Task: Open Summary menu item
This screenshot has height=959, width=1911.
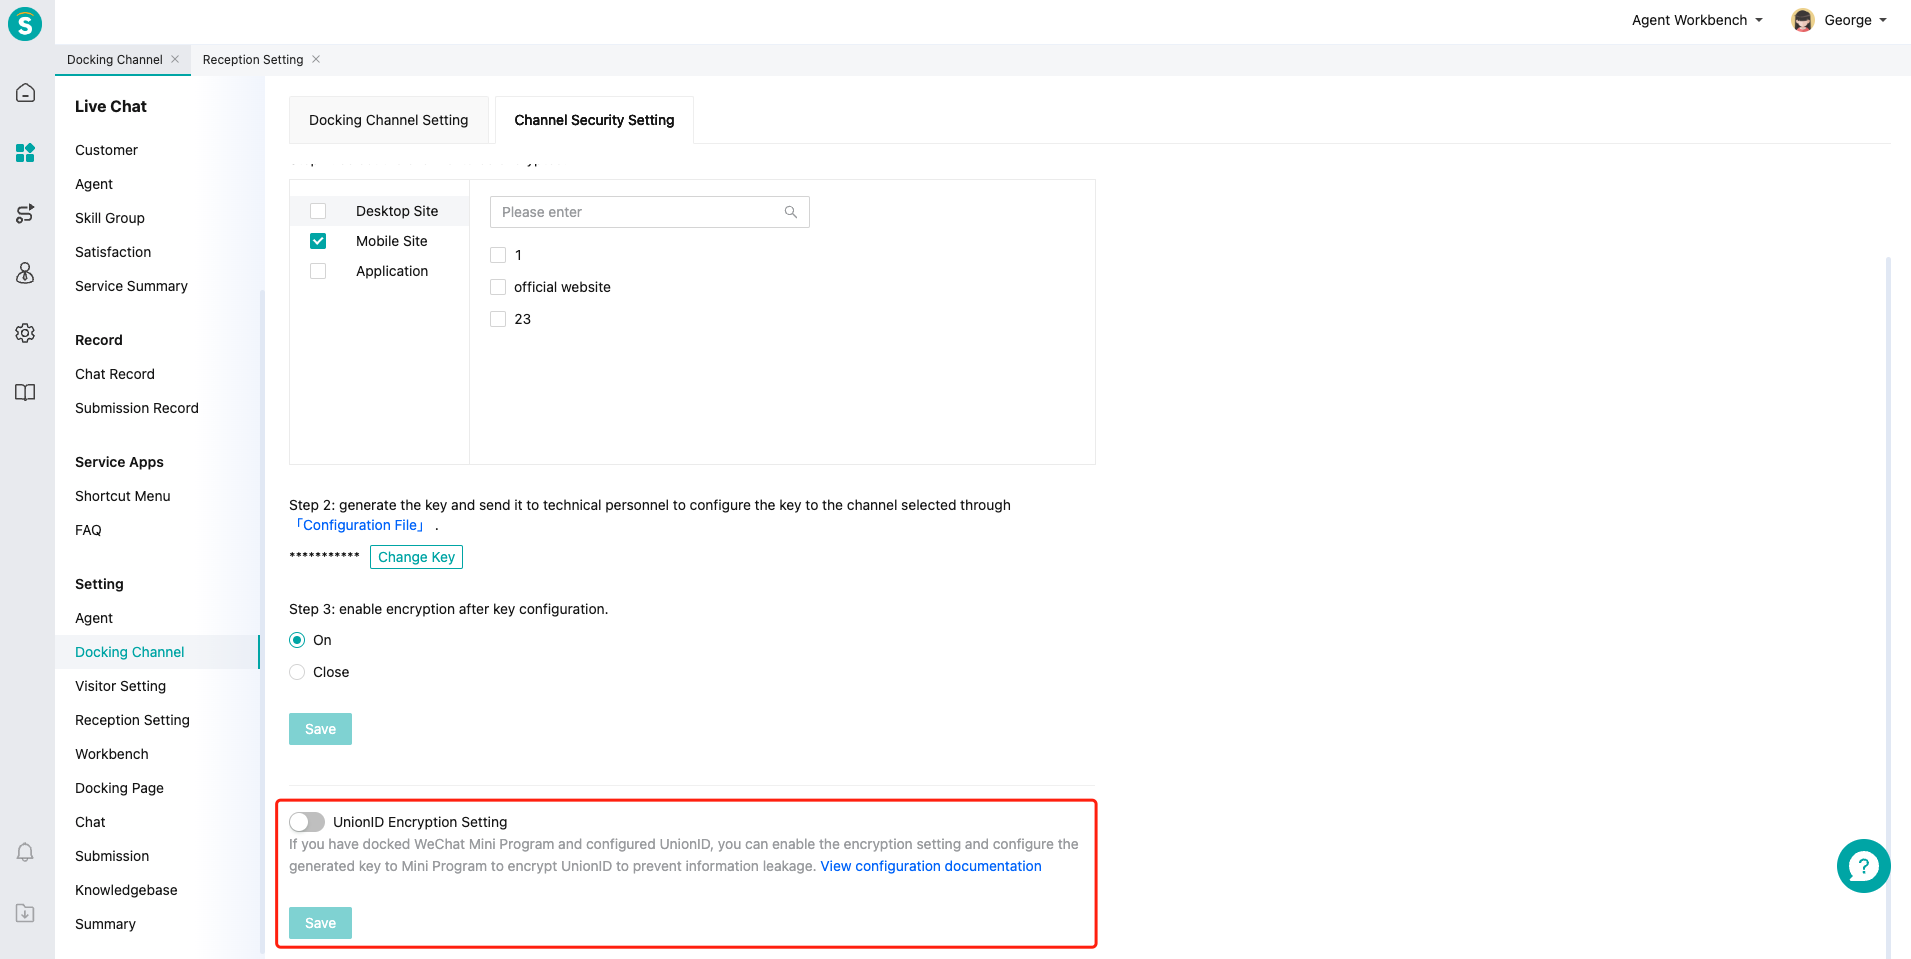Action: [x=105, y=924]
